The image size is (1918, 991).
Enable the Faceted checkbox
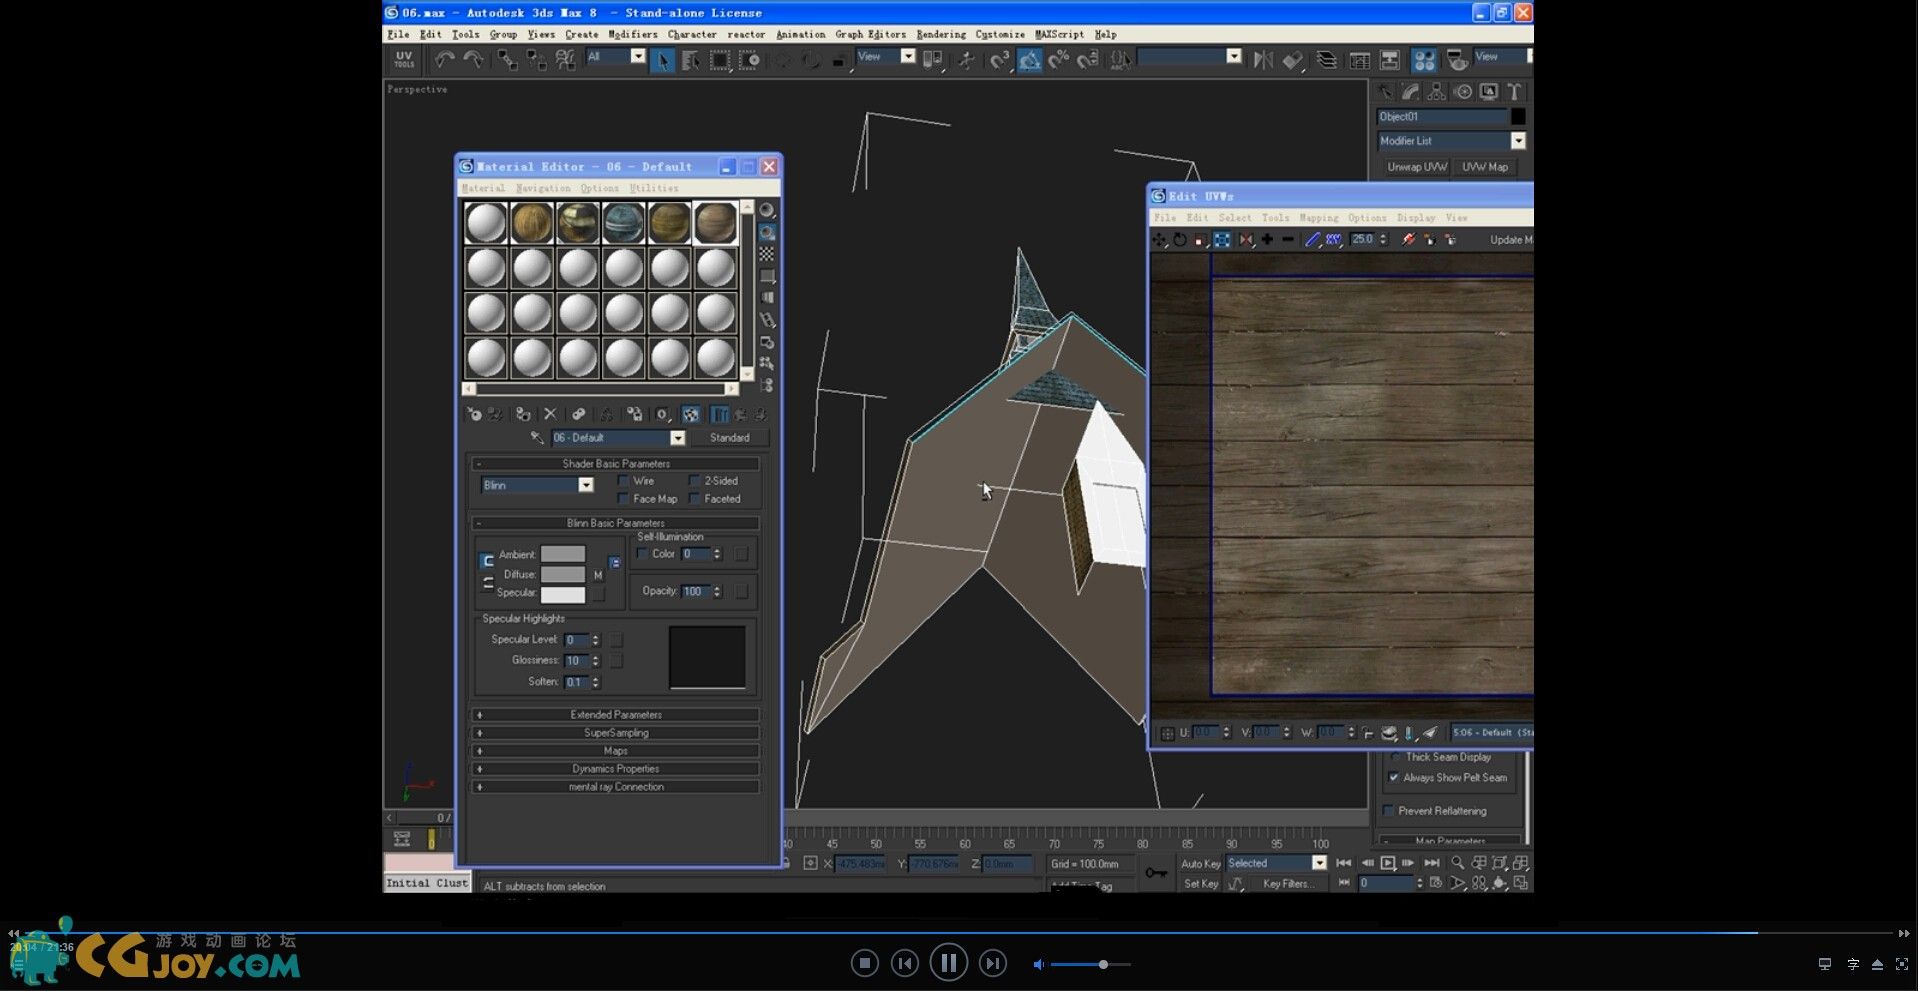pyautogui.click(x=694, y=499)
